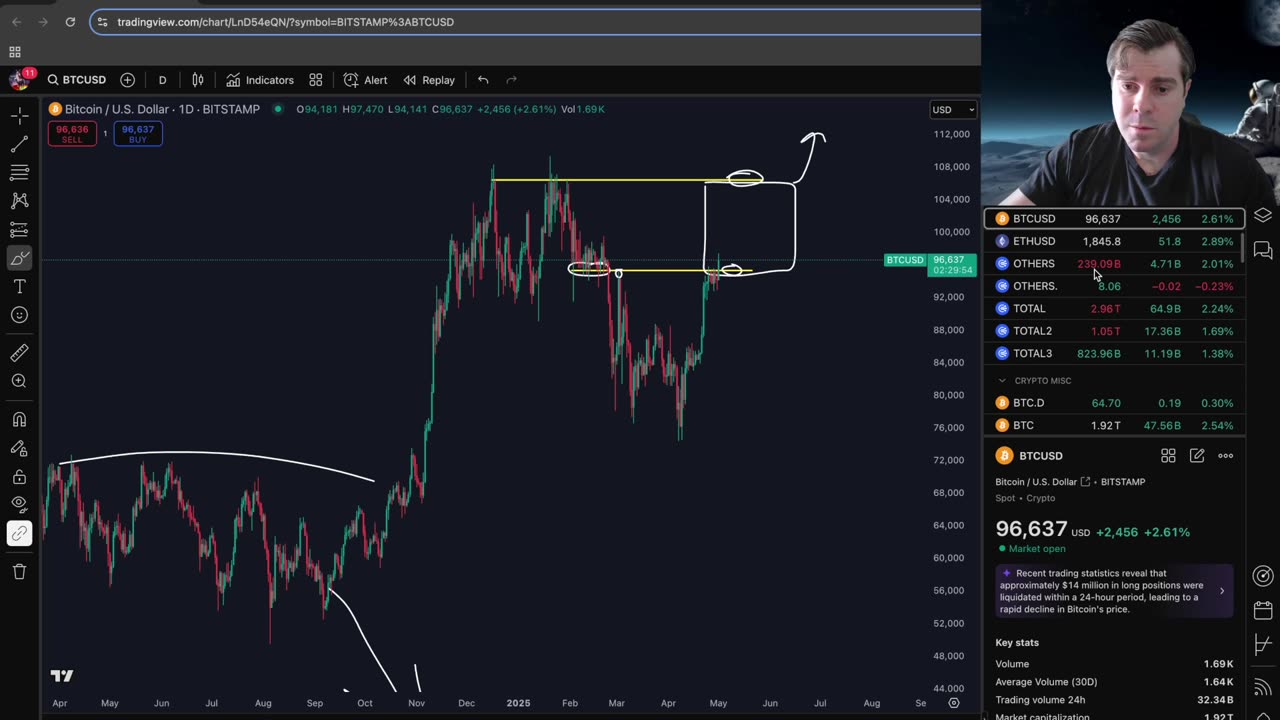Click the browser URL address bar
This screenshot has height=720, width=1280.
click(x=535, y=22)
